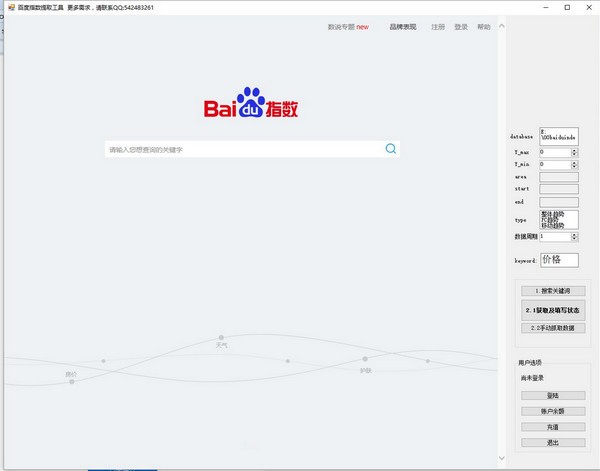Click the 注册 link in the top navigation
This screenshot has height=471, width=600.
(438, 27)
